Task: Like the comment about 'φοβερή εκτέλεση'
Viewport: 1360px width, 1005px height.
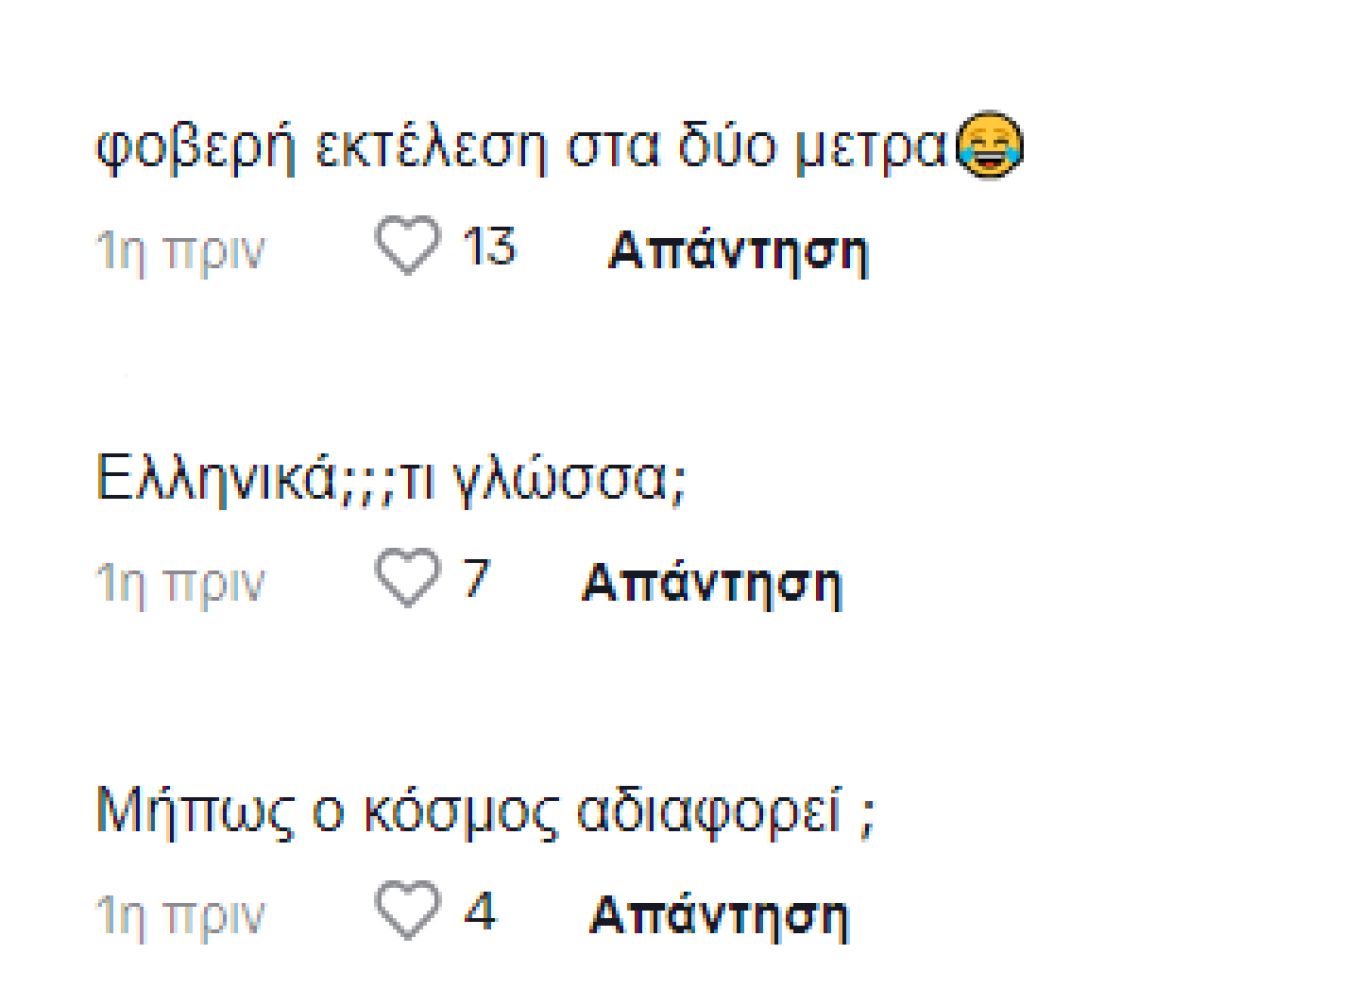Action: coord(407,245)
